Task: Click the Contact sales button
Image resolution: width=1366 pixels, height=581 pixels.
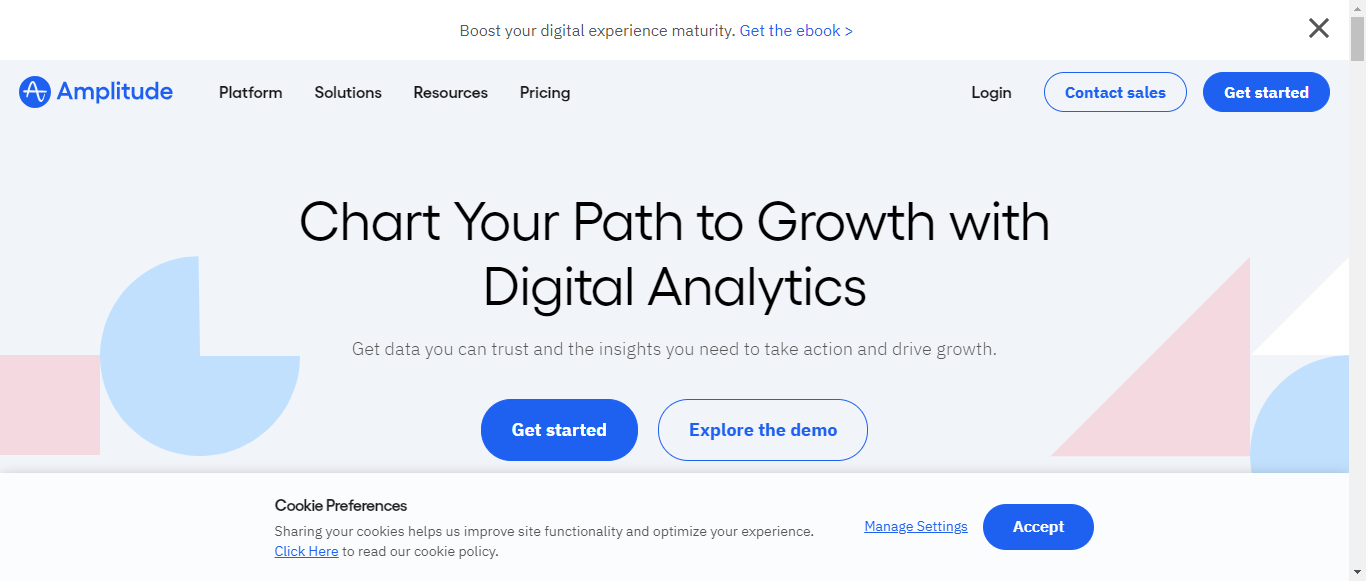Action: pyautogui.click(x=1115, y=92)
